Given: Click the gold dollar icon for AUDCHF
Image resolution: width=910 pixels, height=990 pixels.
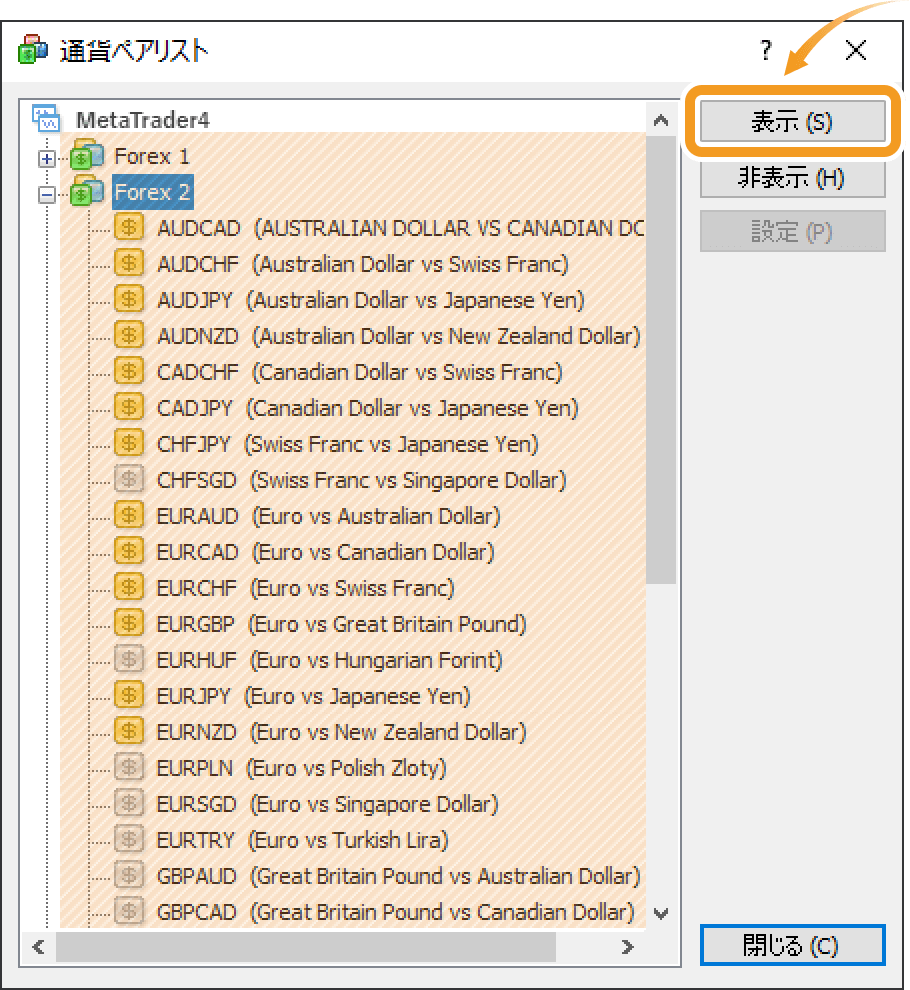Looking at the screenshot, I should pyautogui.click(x=129, y=263).
